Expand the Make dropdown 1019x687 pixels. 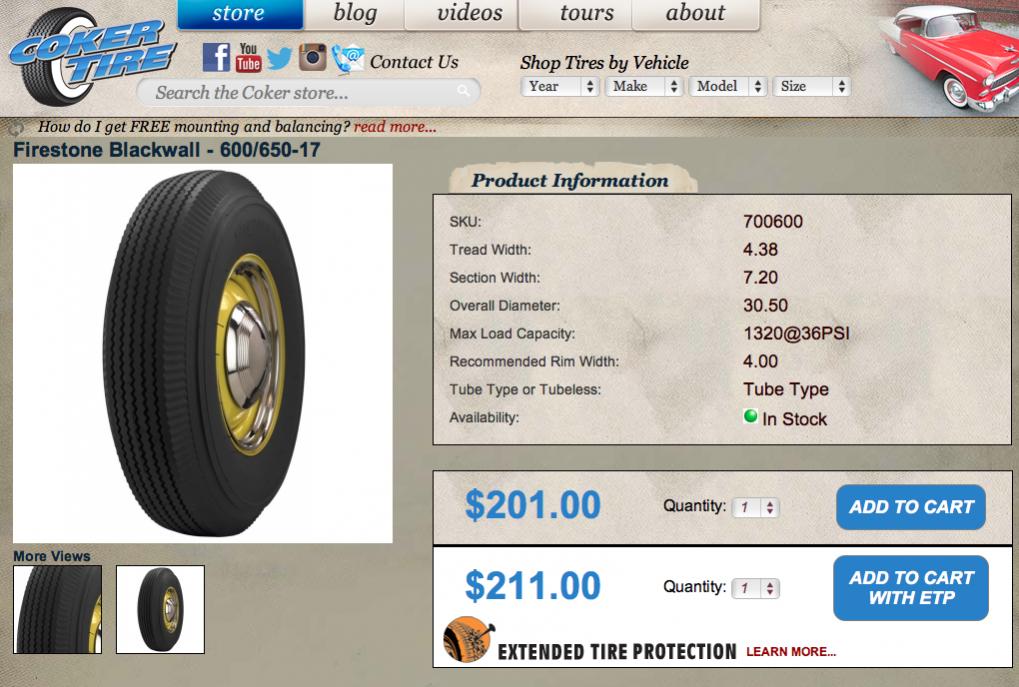[x=644, y=86]
